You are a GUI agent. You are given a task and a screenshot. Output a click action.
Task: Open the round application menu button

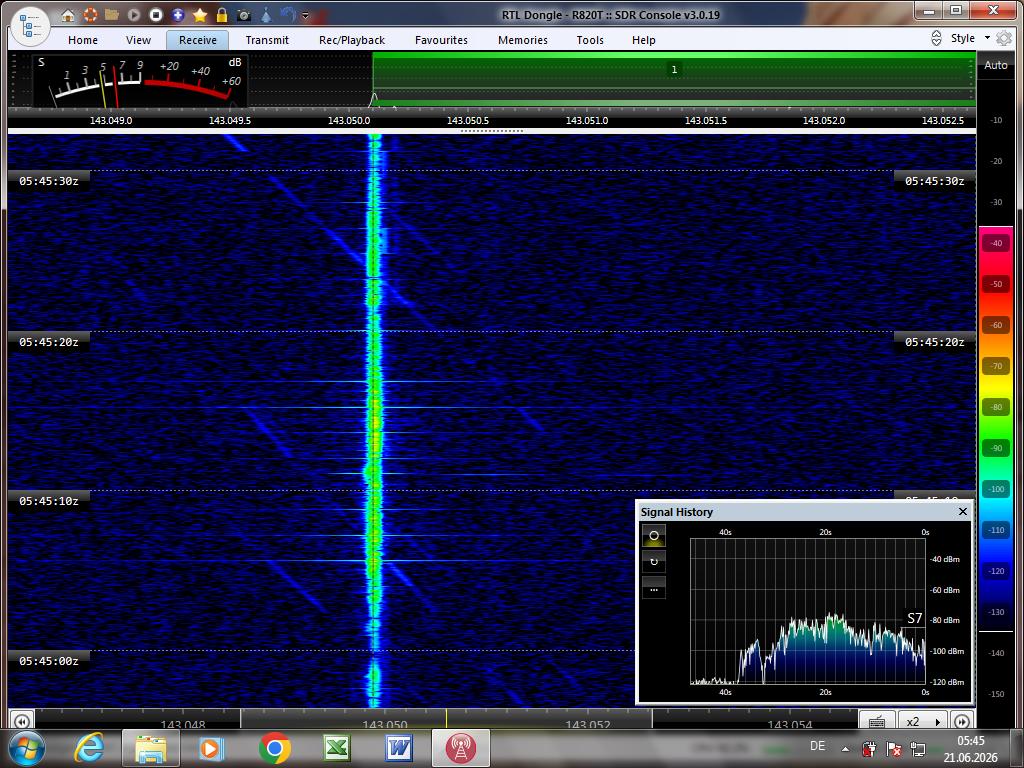30,27
